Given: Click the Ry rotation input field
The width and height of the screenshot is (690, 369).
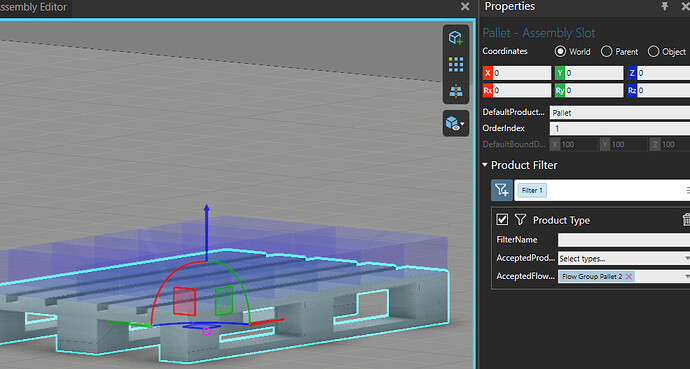Looking at the screenshot, I should point(594,91).
